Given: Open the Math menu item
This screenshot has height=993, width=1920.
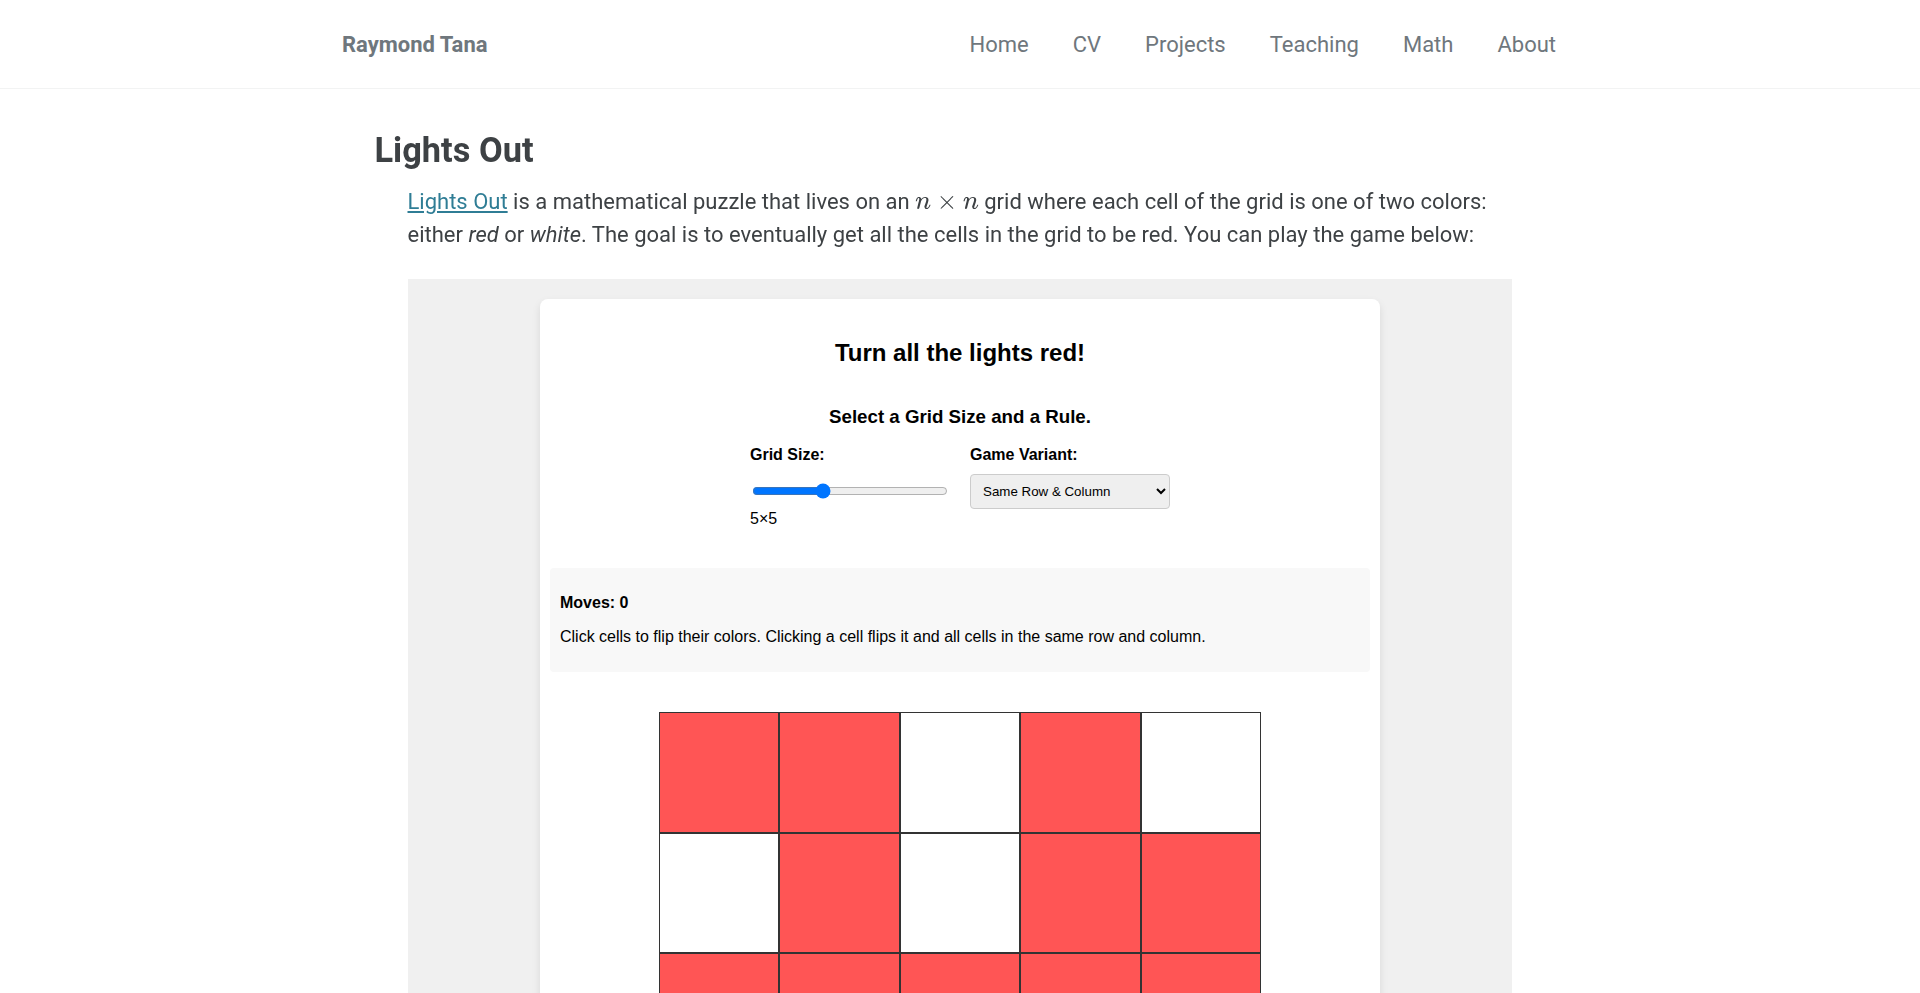Looking at the screenshot, I should (1427, 44).
